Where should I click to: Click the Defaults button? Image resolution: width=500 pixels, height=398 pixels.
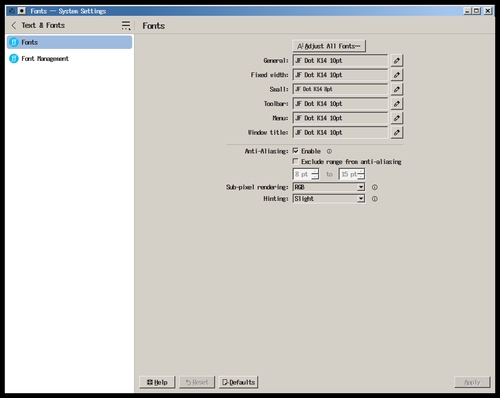click(x=239, y=382)
